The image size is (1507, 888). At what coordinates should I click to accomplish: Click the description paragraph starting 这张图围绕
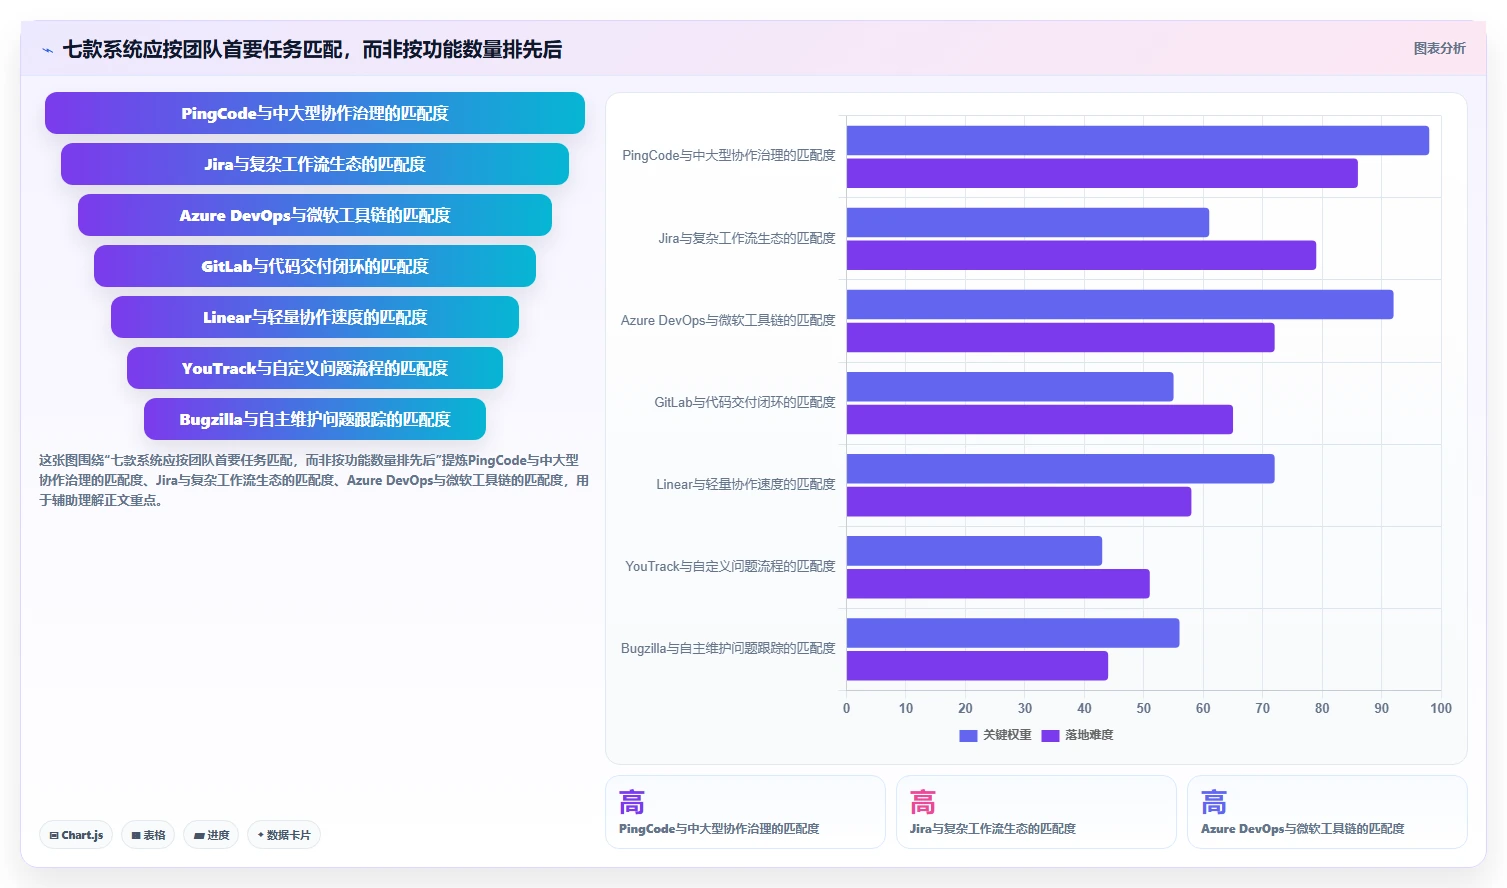pos(314,480)
